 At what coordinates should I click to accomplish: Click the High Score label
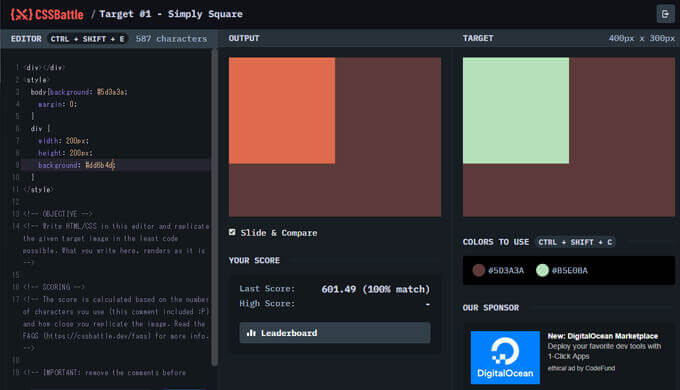267,303
